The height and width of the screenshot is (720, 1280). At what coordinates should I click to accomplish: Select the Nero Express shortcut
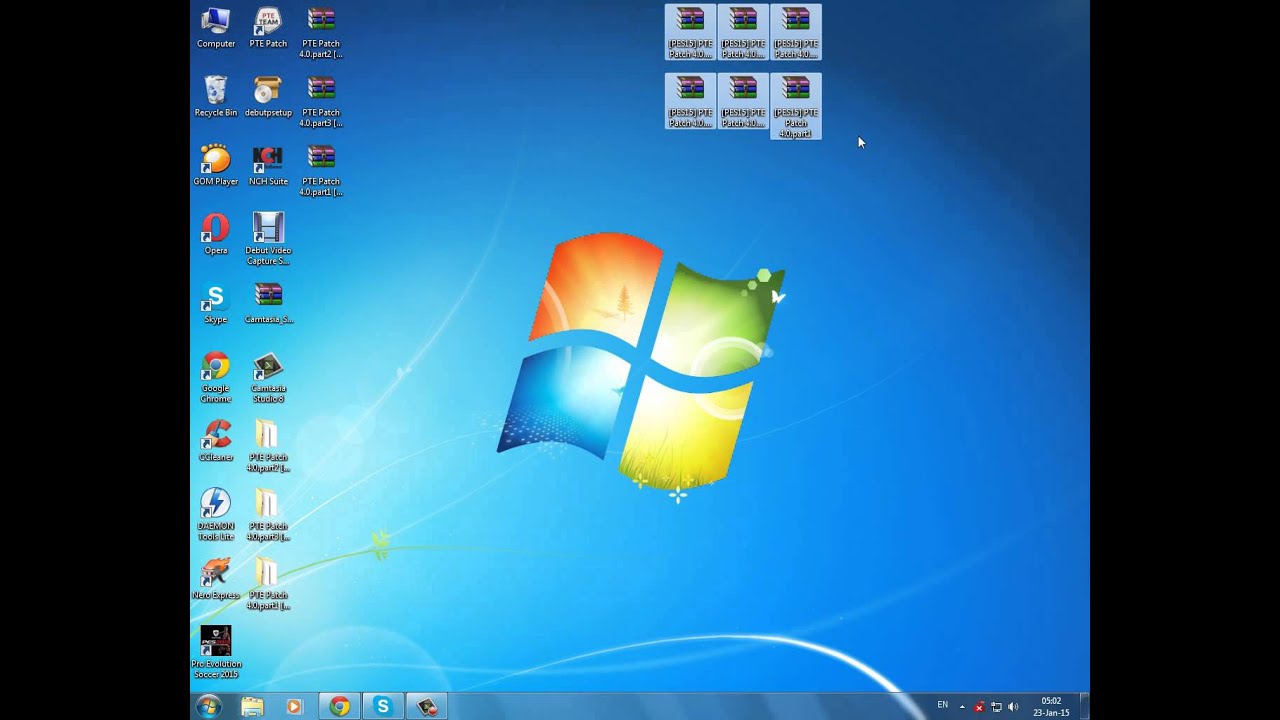click(x=216, y=580)
